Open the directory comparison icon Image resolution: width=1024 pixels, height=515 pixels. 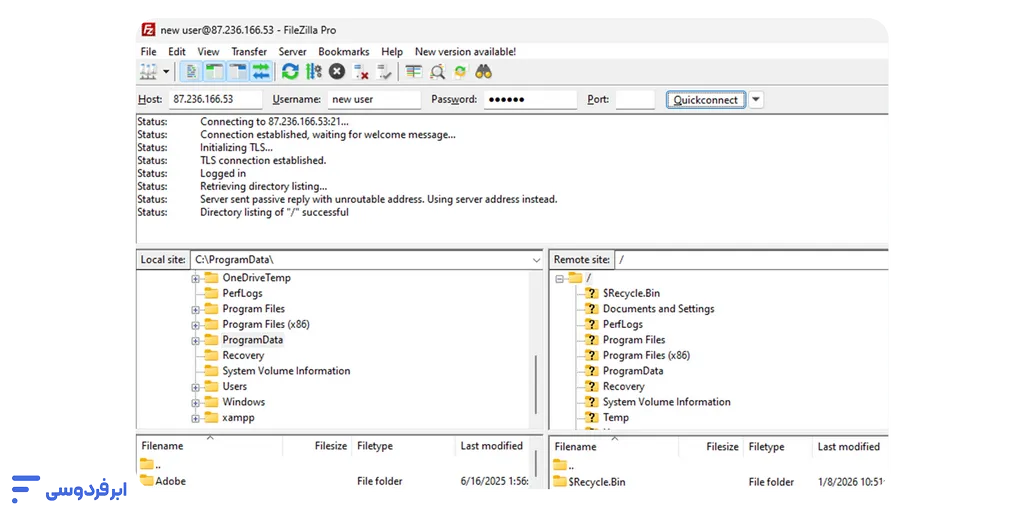pyautogui.click(x=437, y=72)
